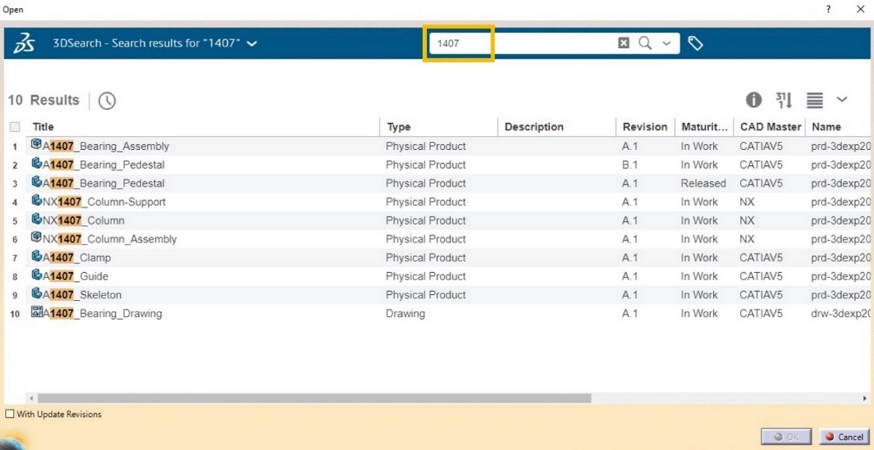This screenshot has width=874, height=450.
Task: Sort by Description column header
Action: [x=534, y=127]
